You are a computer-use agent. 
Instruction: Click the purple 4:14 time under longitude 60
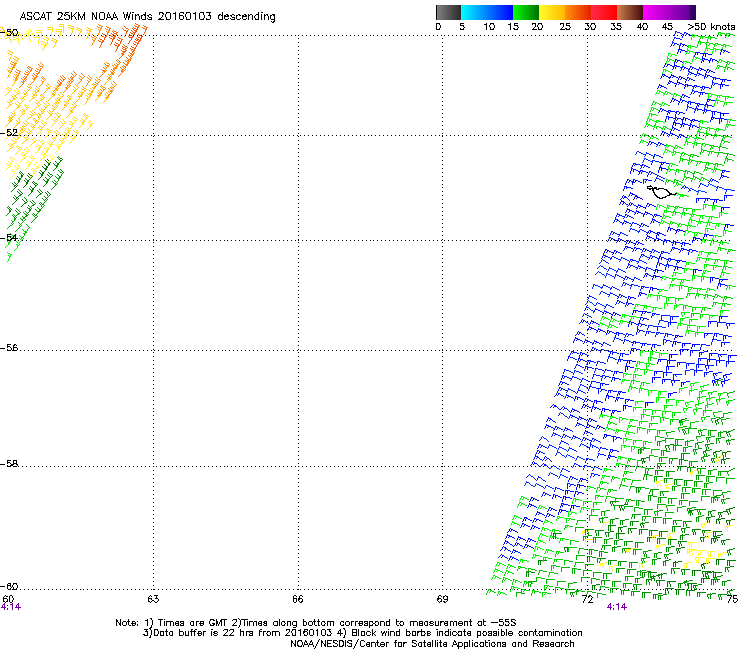tap(10, 607)
